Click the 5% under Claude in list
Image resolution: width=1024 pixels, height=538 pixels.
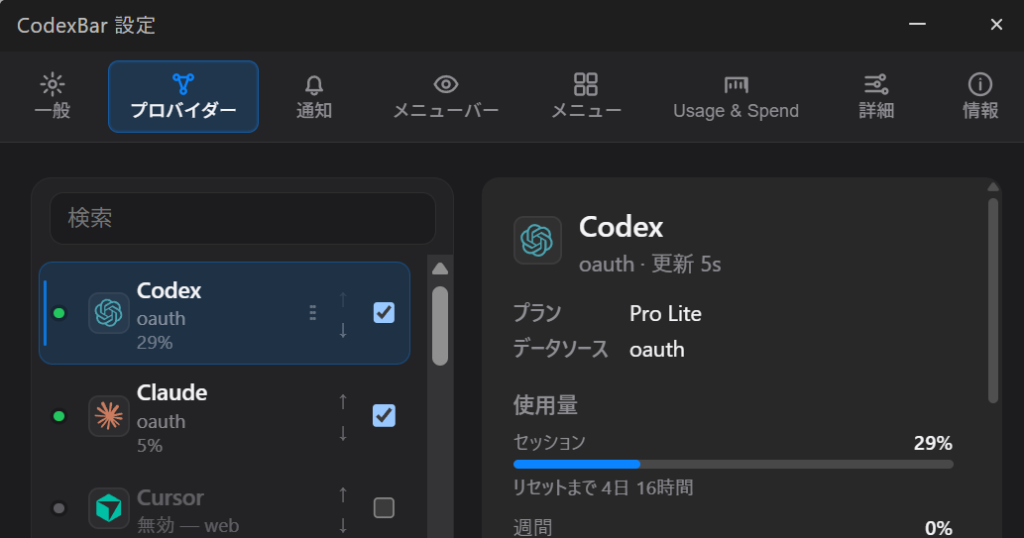click(x=150, y=446)
